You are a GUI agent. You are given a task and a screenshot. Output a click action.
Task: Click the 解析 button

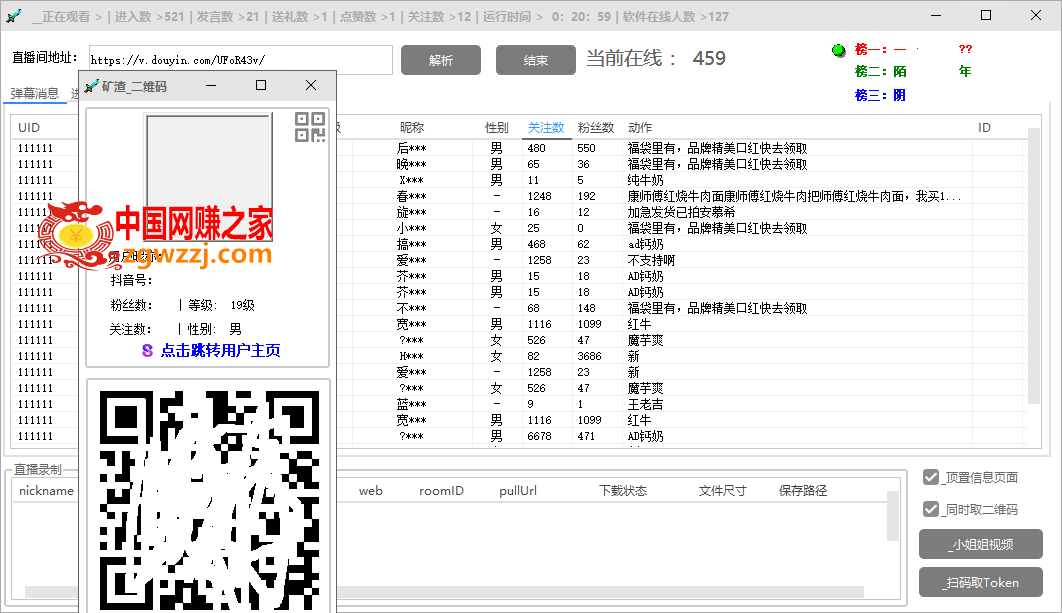coord(441,60)
